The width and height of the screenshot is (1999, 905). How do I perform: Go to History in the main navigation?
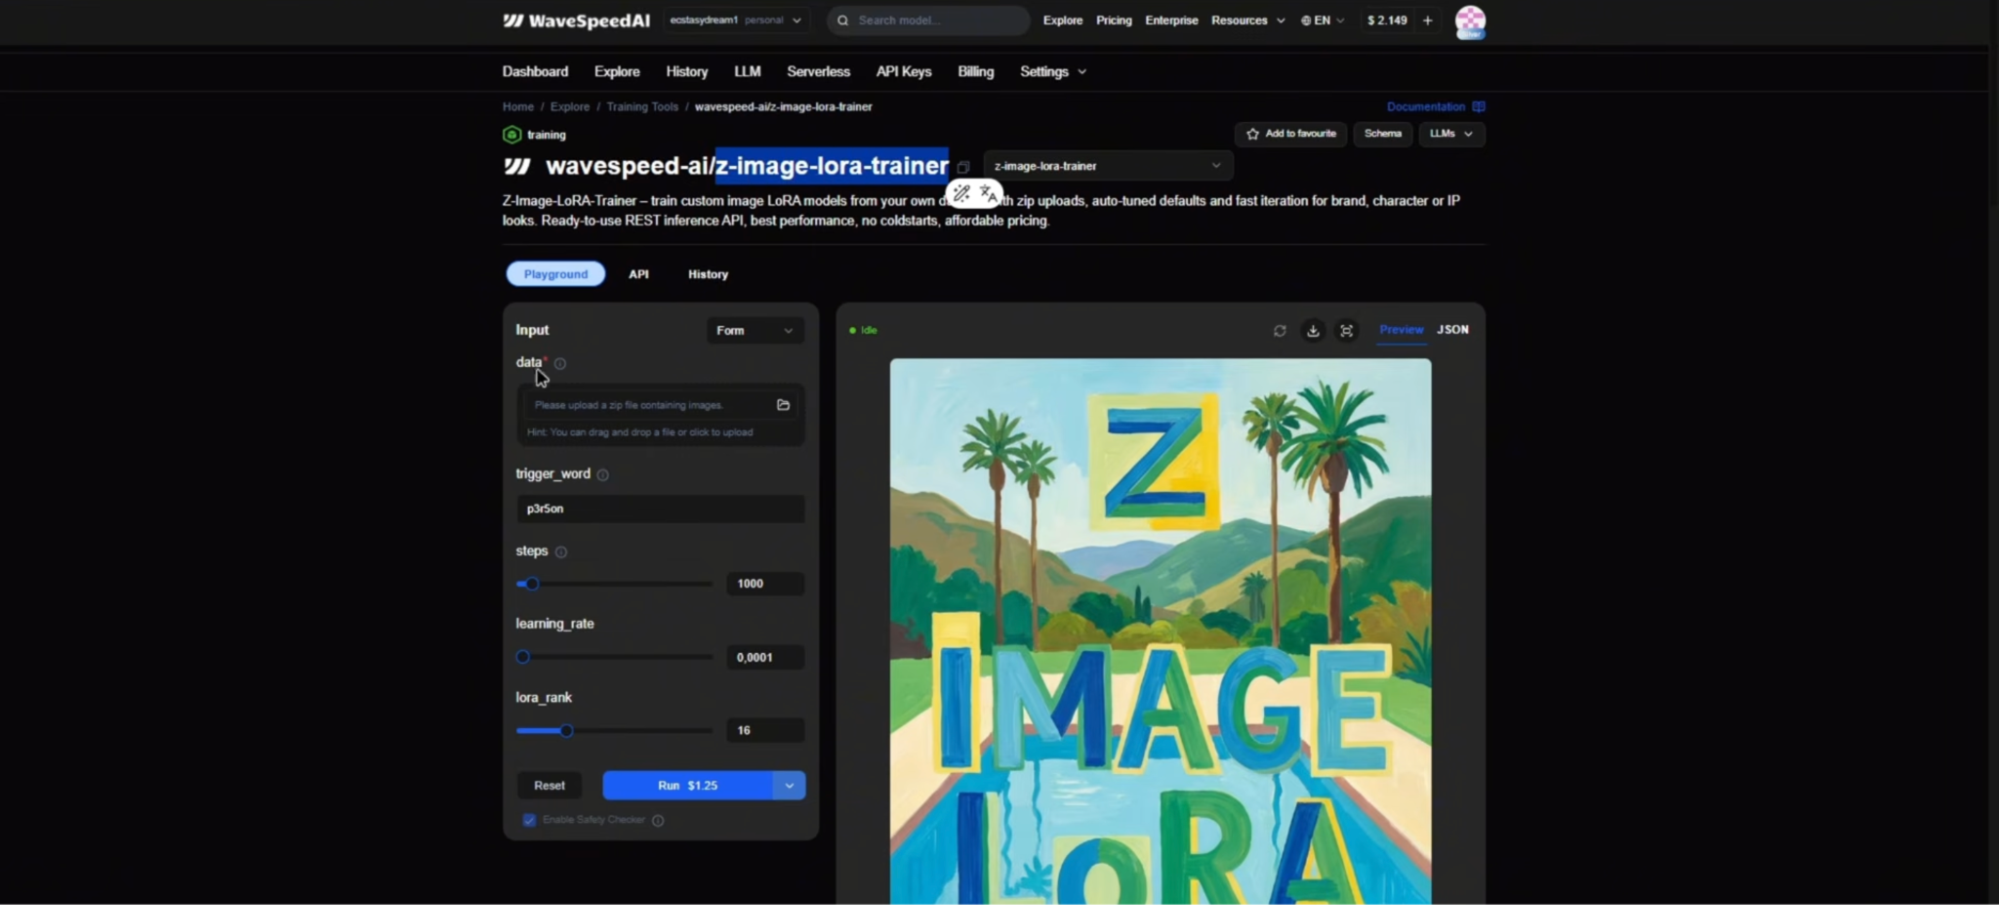coord(687,72)
